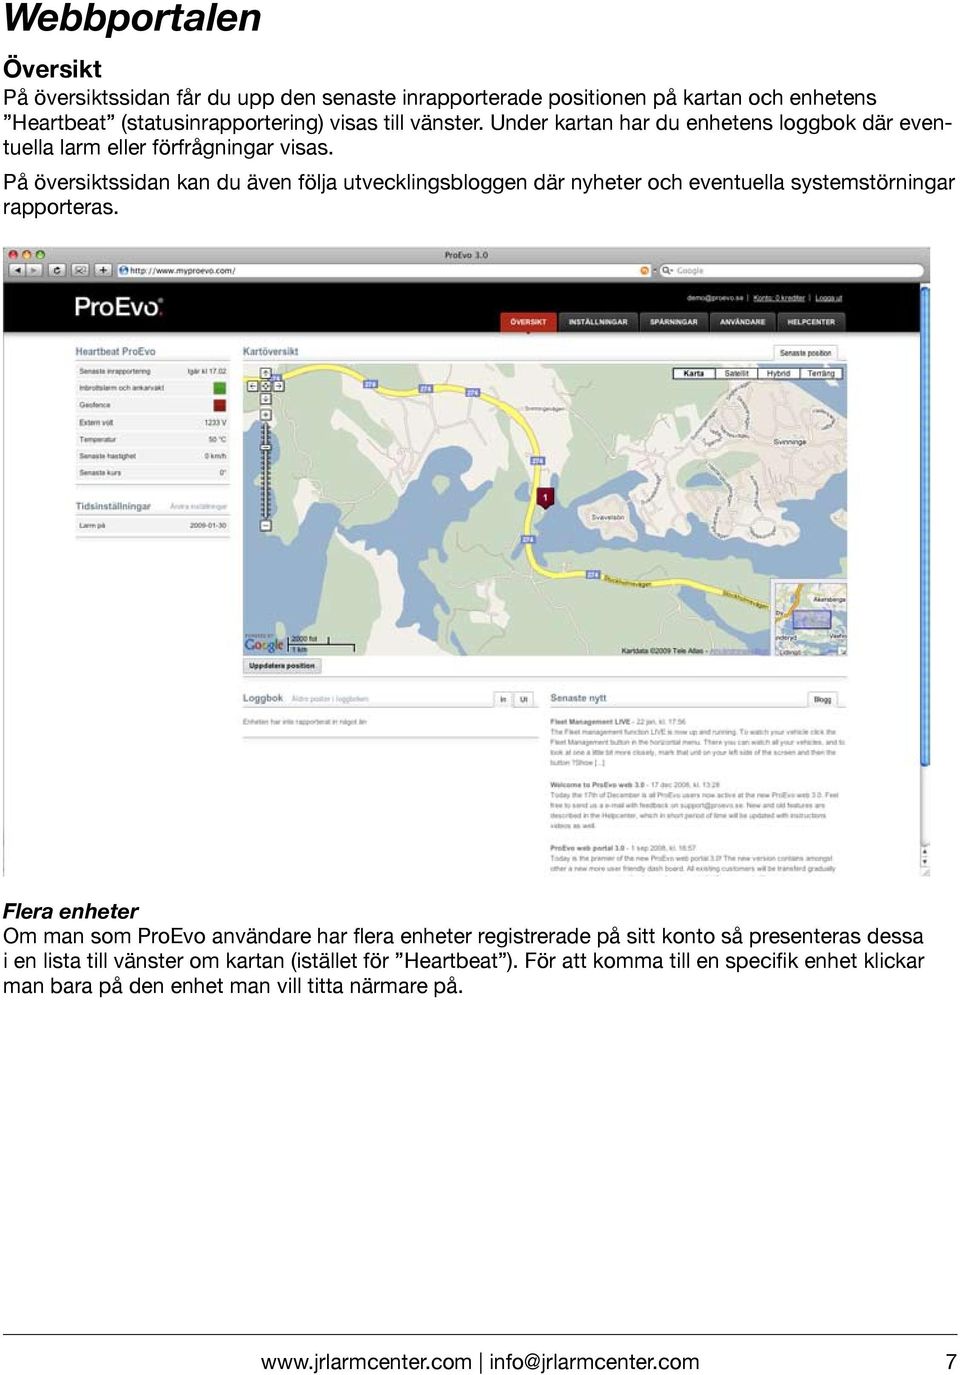
Task: Click the Uppdatera position button
Action: coord(282,666)
